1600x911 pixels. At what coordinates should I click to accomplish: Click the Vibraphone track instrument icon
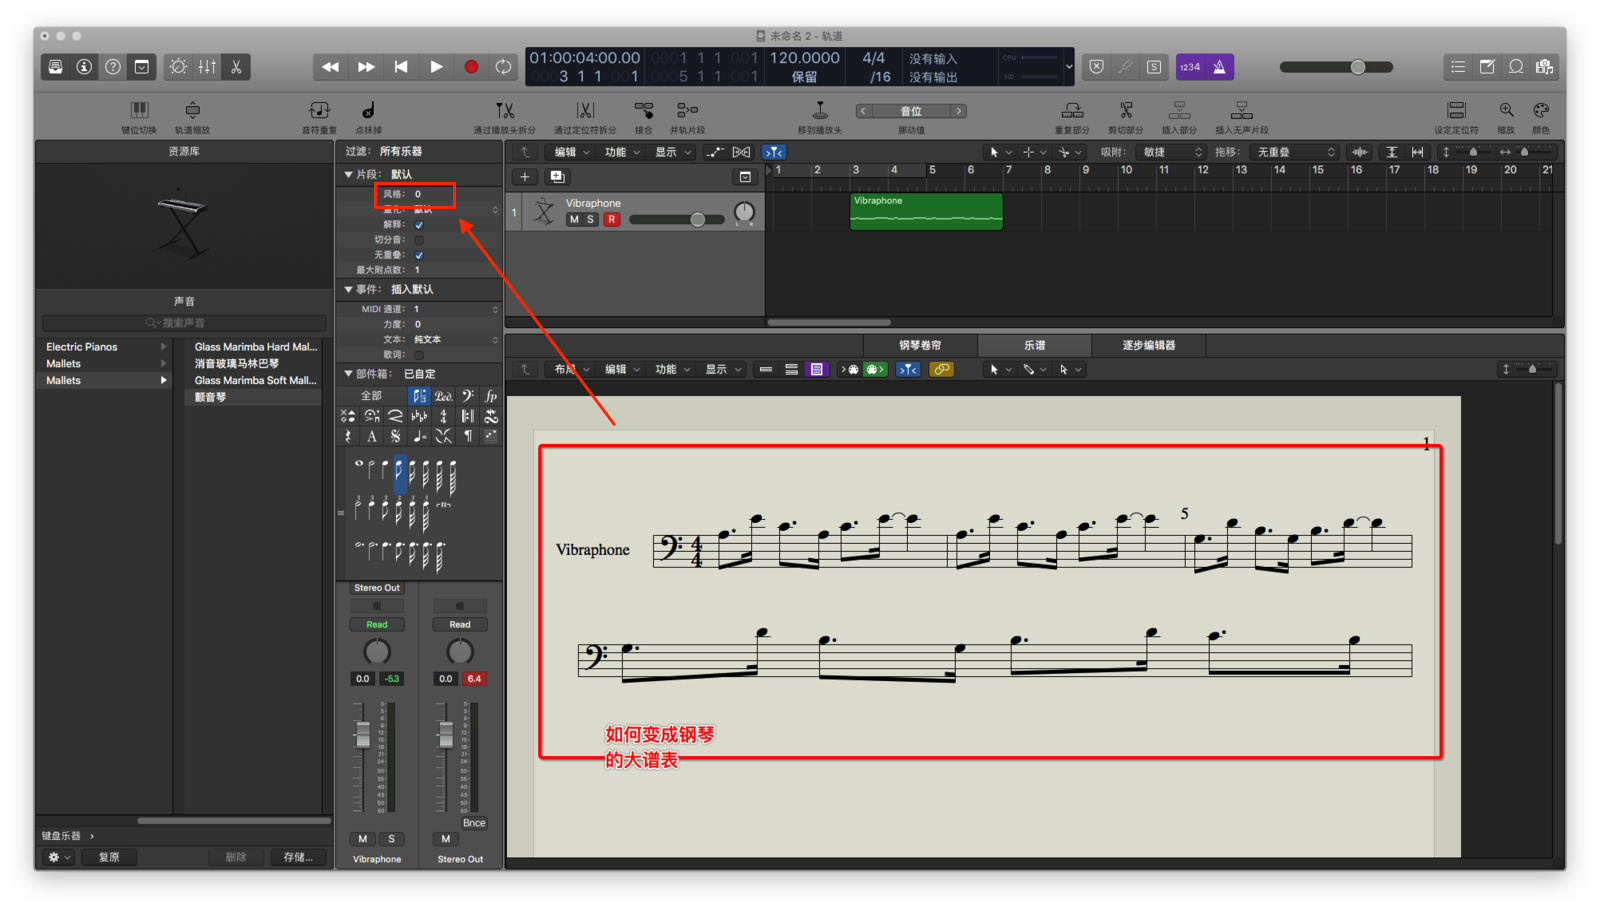pyautogui.click(x=544, y=211)
